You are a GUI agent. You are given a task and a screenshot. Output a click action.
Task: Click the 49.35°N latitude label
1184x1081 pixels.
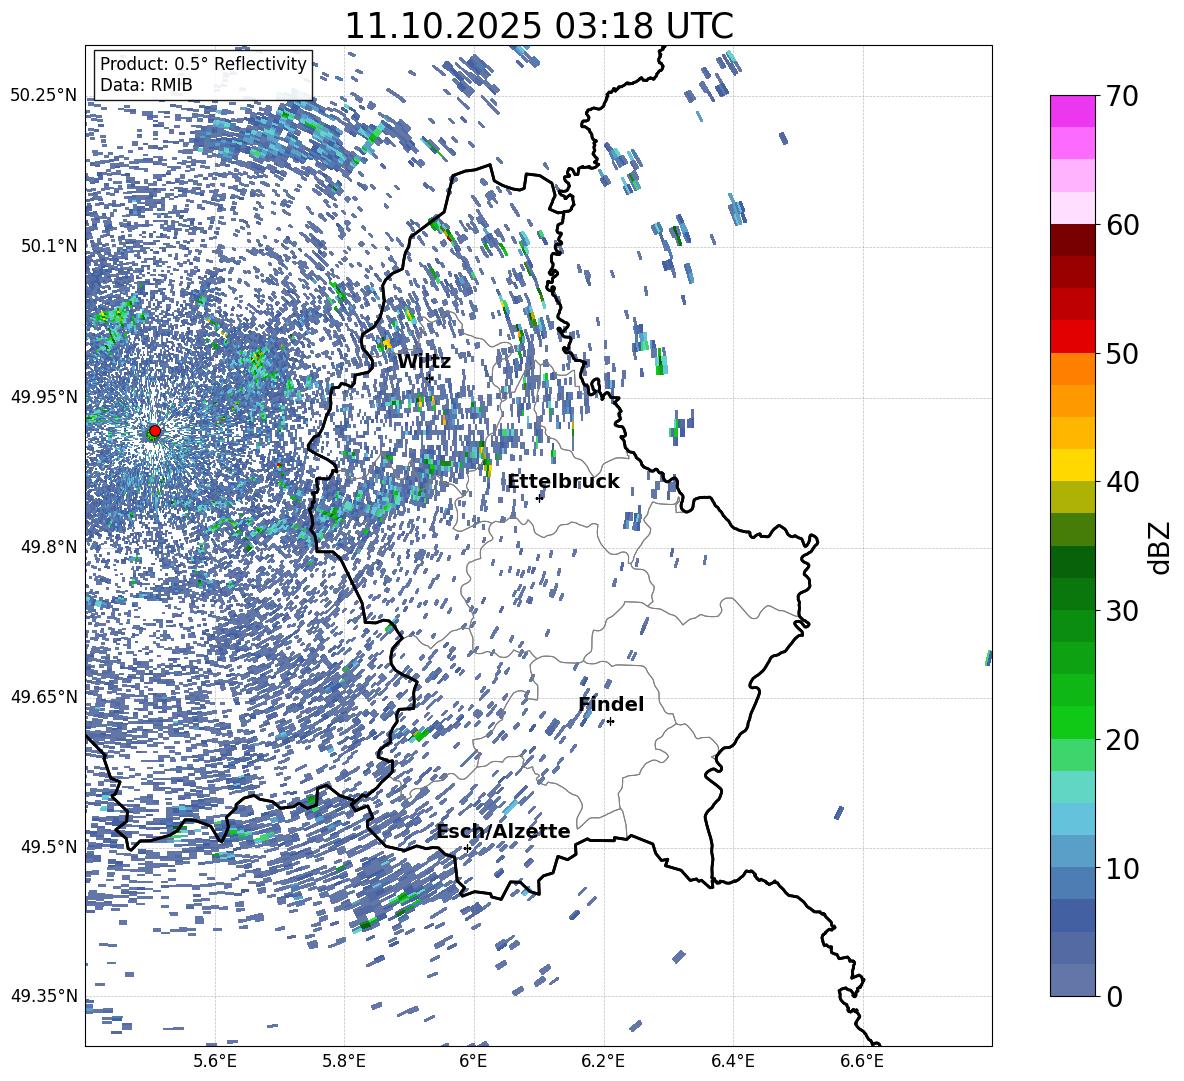[44, 996]
